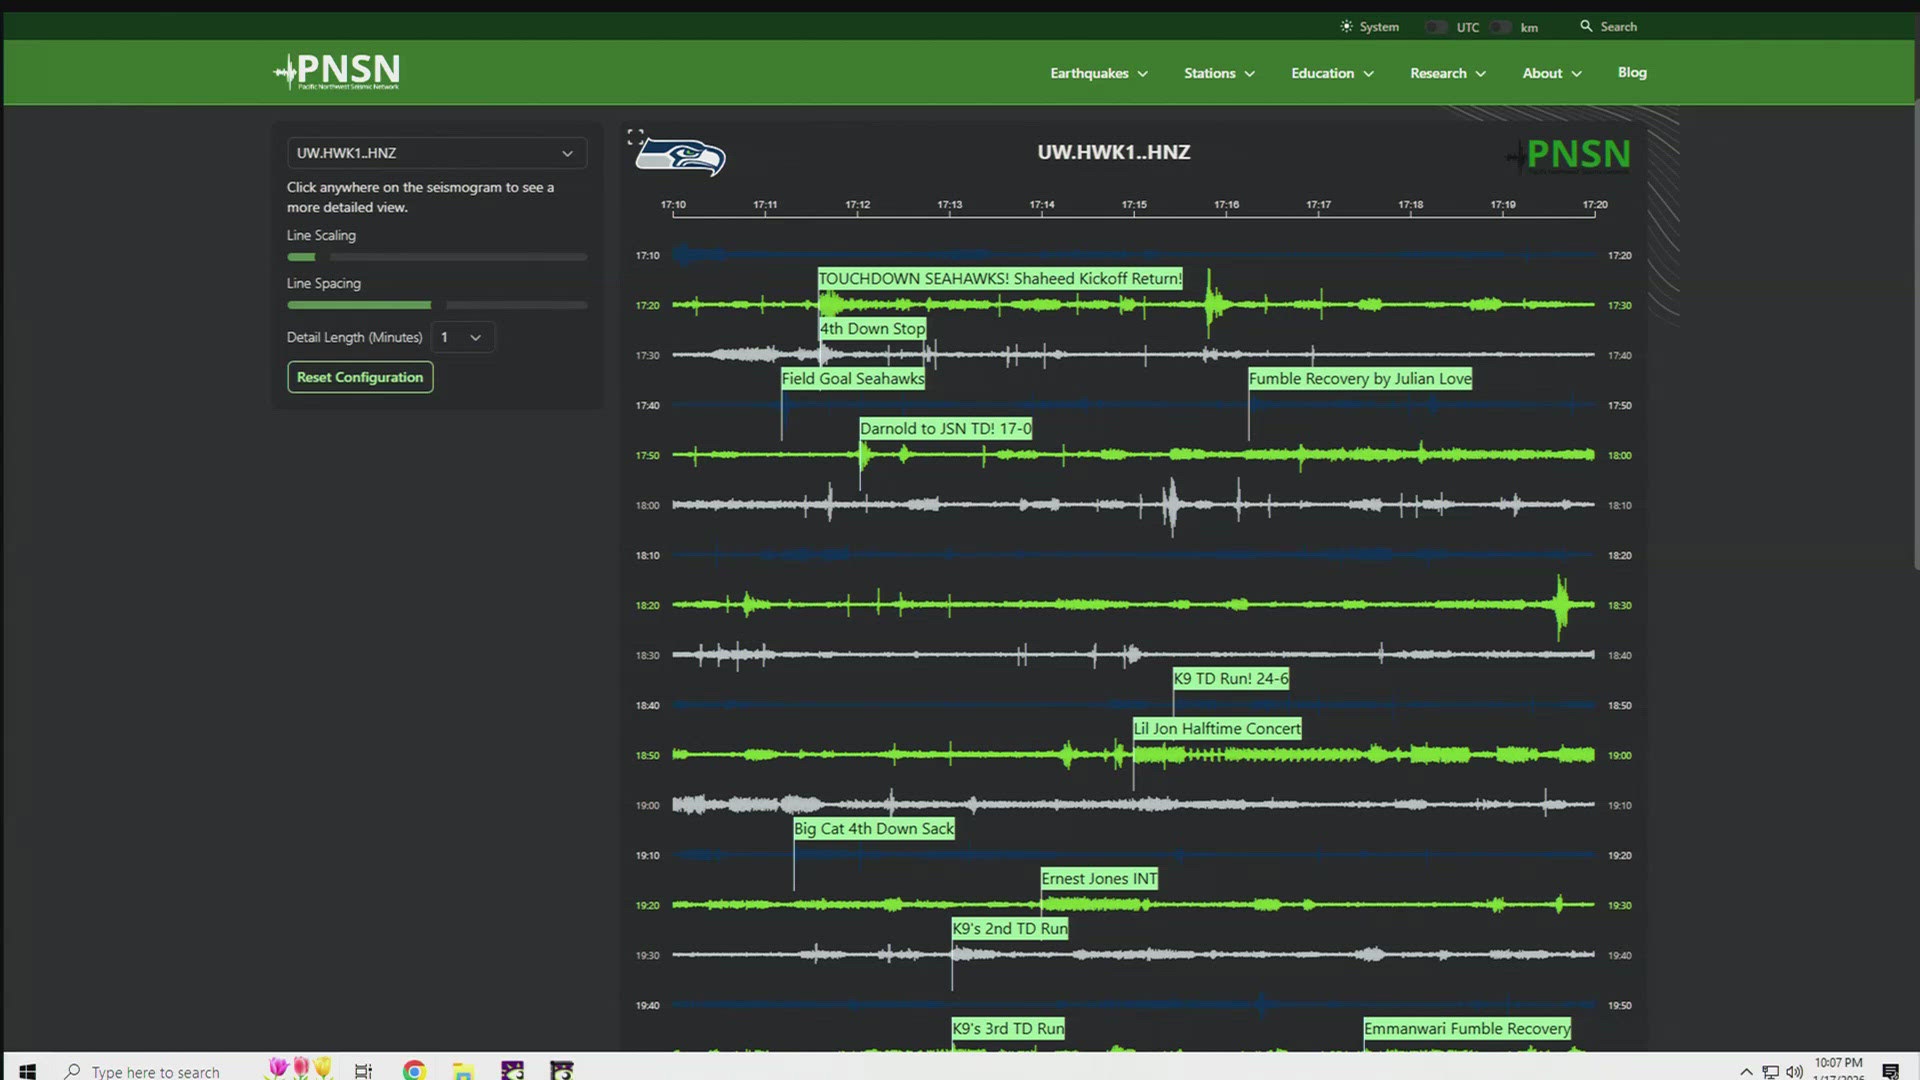Open Chrome from the taskbar

point(414,1070)
